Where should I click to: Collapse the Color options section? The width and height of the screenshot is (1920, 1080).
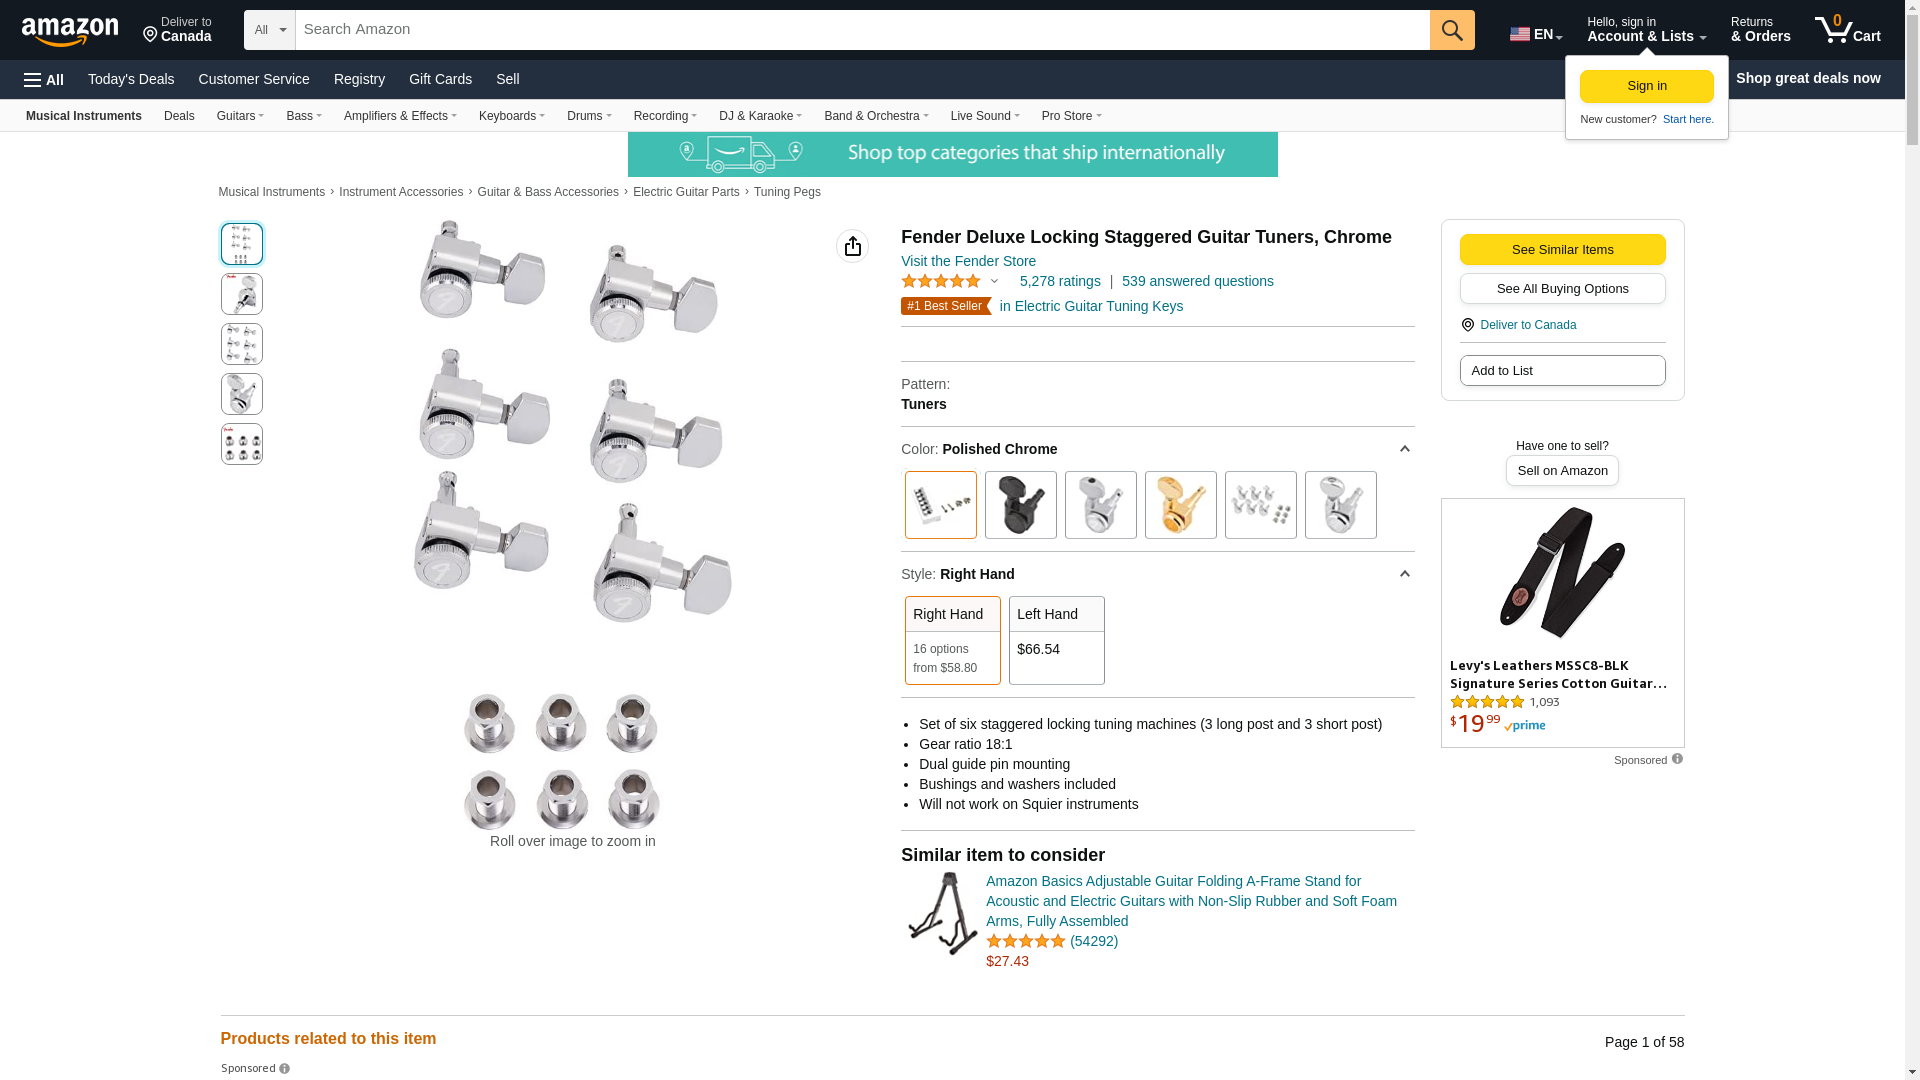pos(1404,449)
